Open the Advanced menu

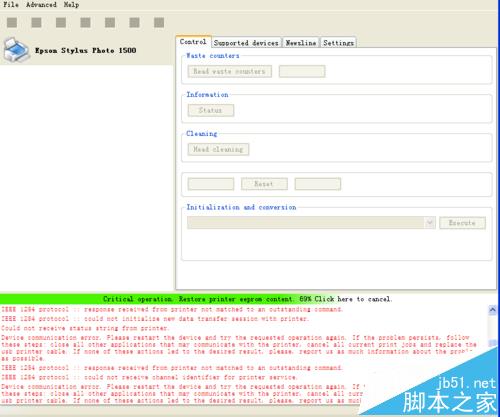pos(41,5)
